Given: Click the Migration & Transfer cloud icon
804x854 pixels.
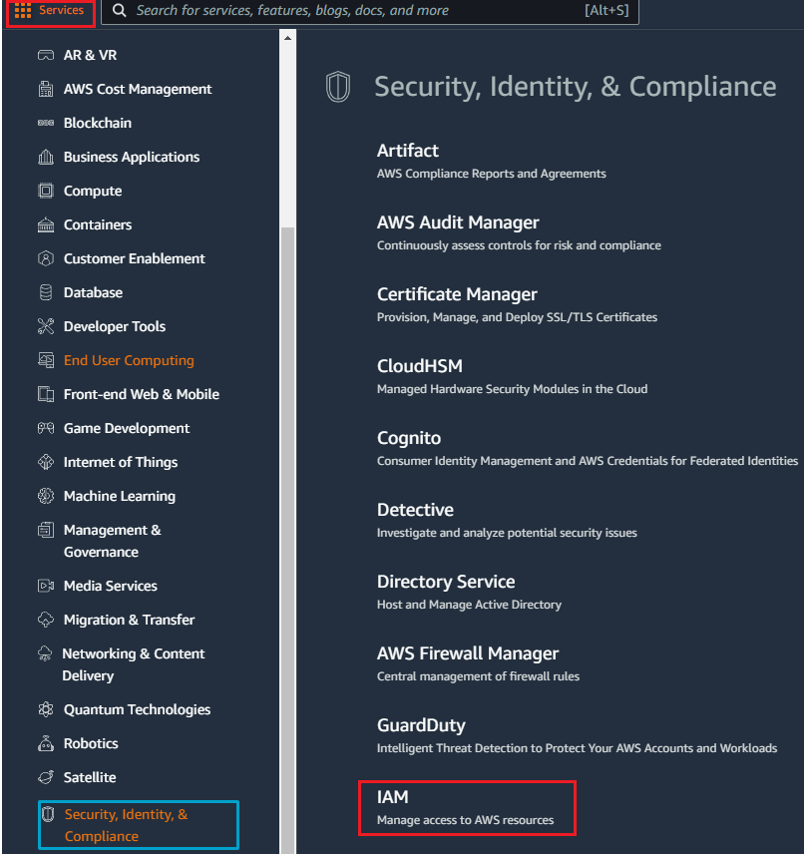Looking at the screenshot, I should click(x=46, y=620).
